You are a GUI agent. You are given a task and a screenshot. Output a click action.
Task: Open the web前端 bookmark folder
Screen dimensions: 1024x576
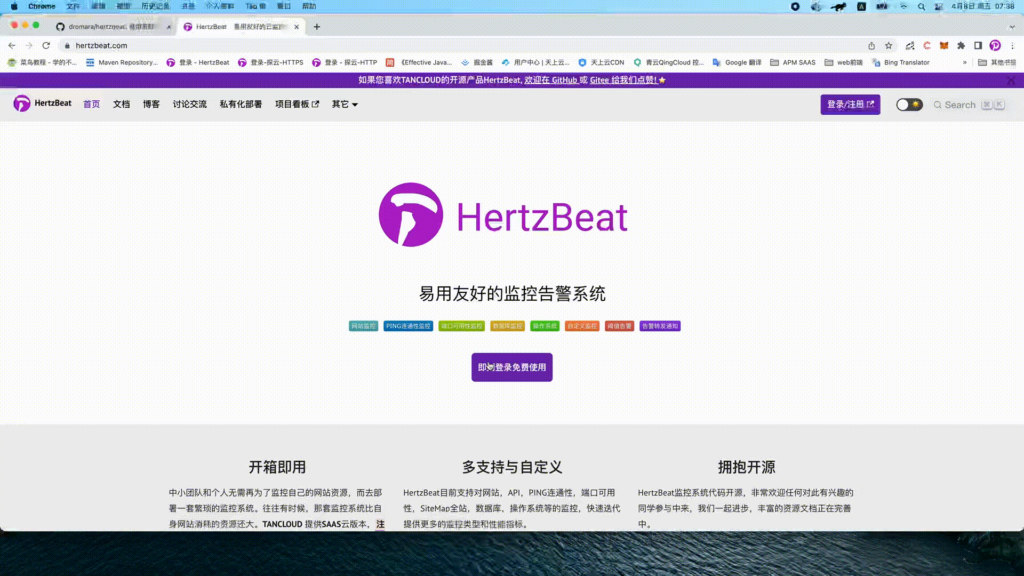(x=844, y=63)
